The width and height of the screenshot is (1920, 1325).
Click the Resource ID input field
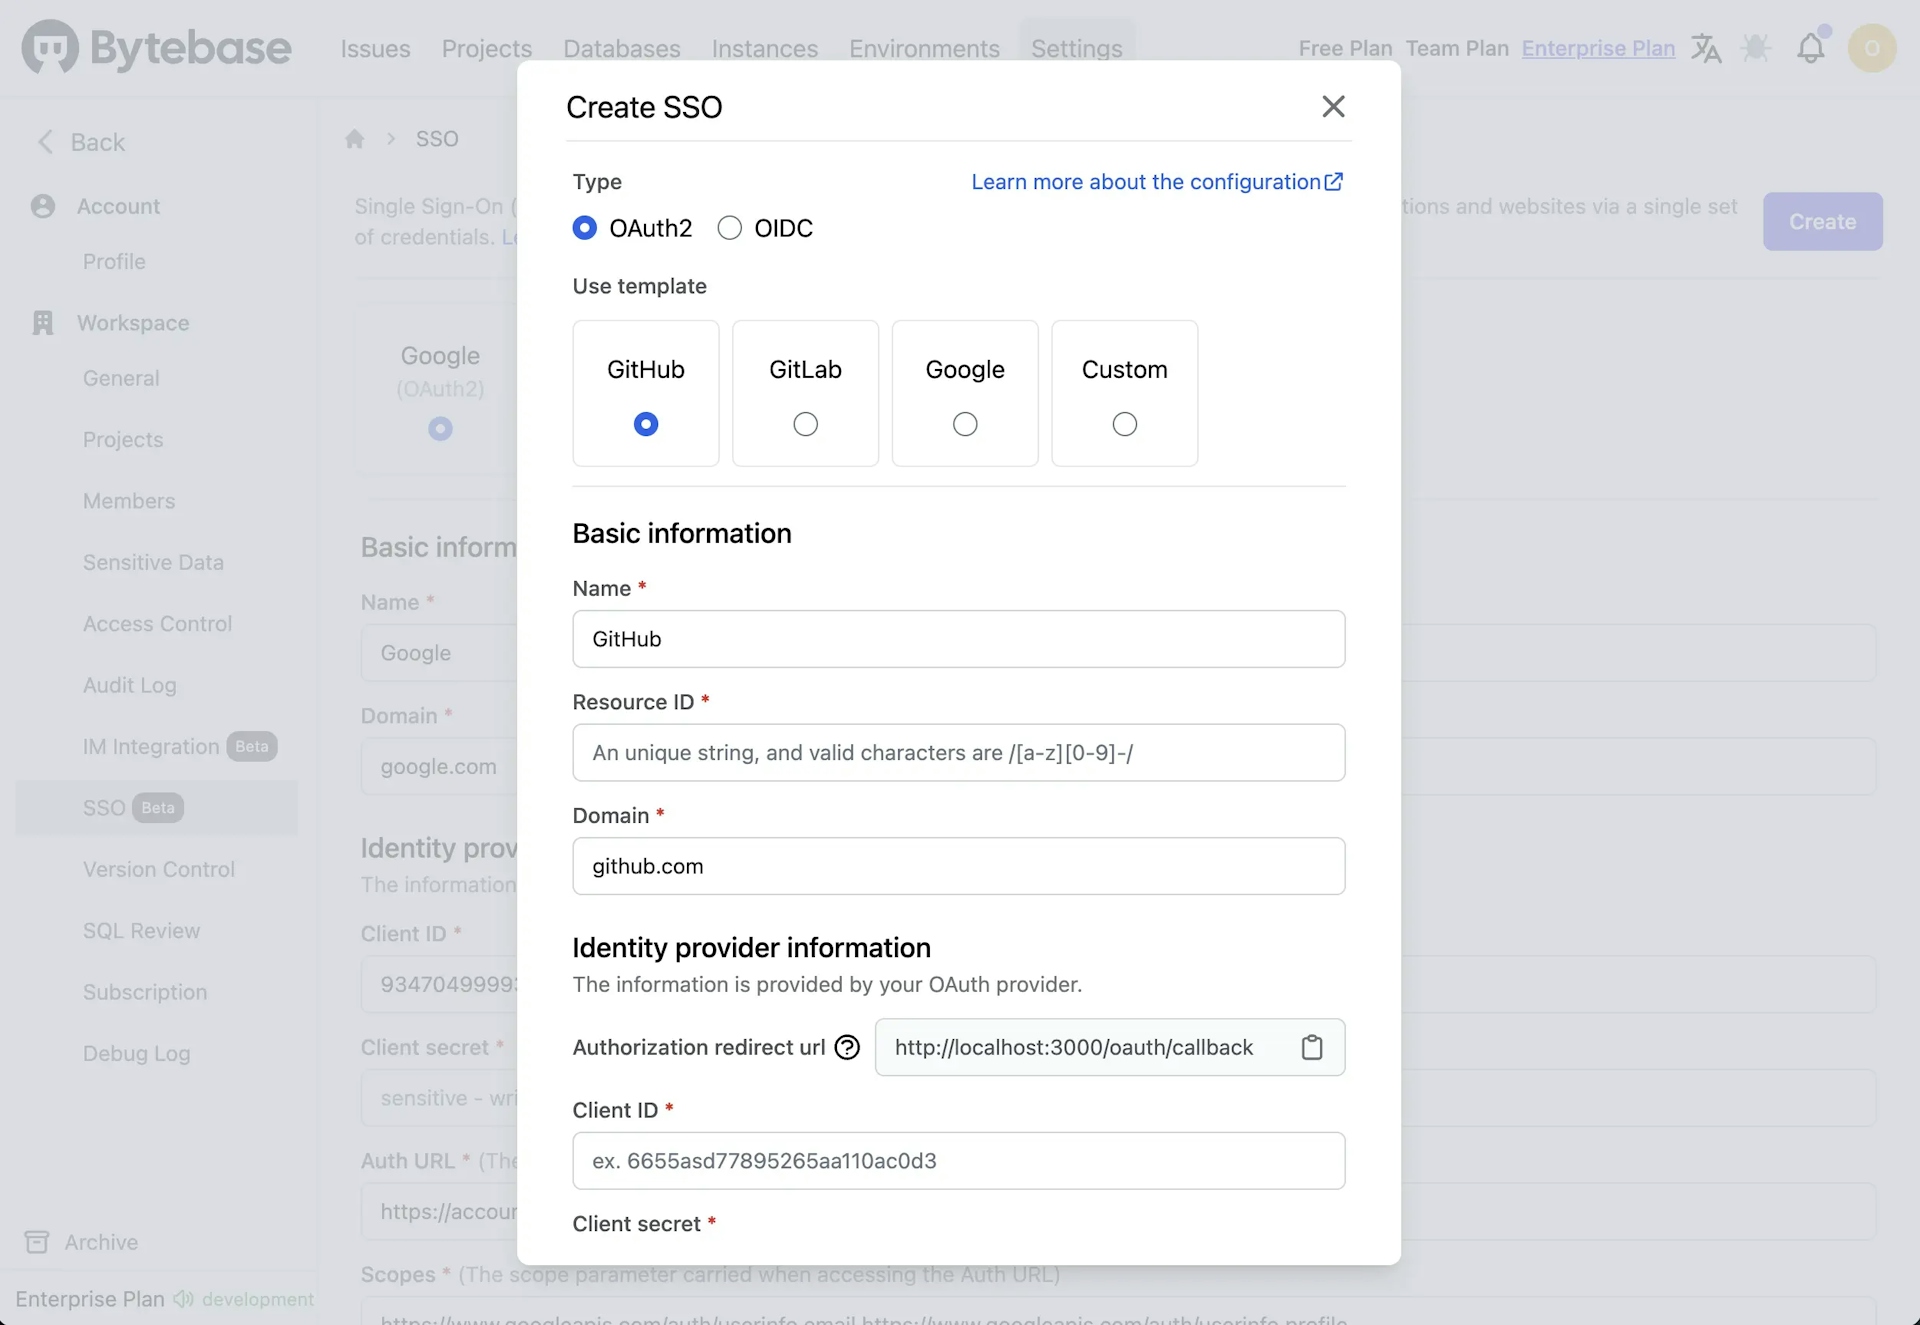(x=959, y=752)
